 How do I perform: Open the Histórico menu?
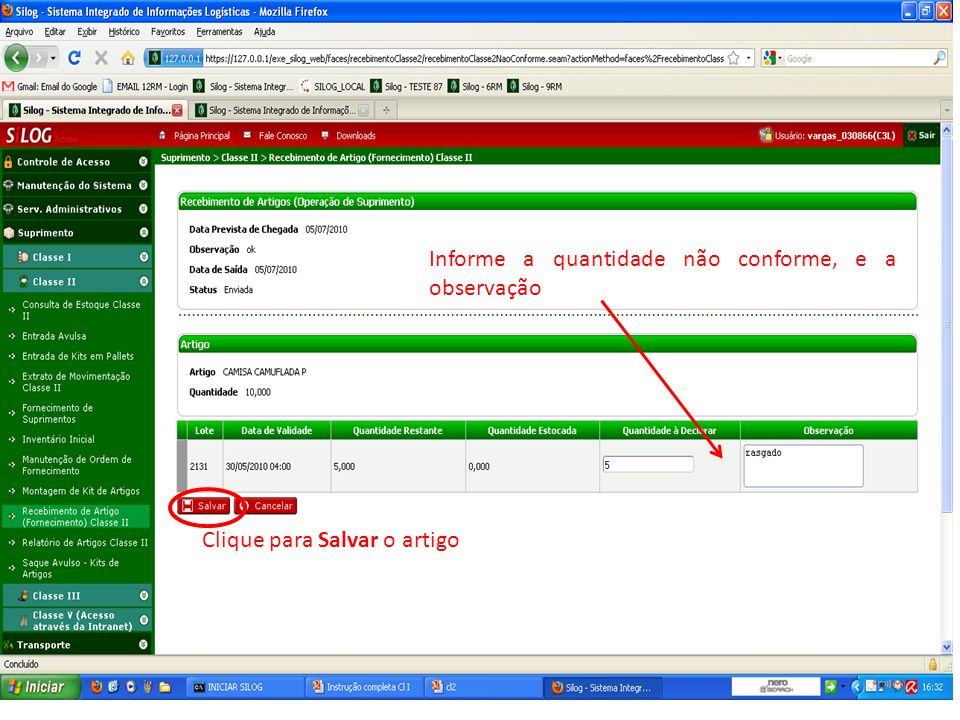pyautogui.click(x=124, y=32)
